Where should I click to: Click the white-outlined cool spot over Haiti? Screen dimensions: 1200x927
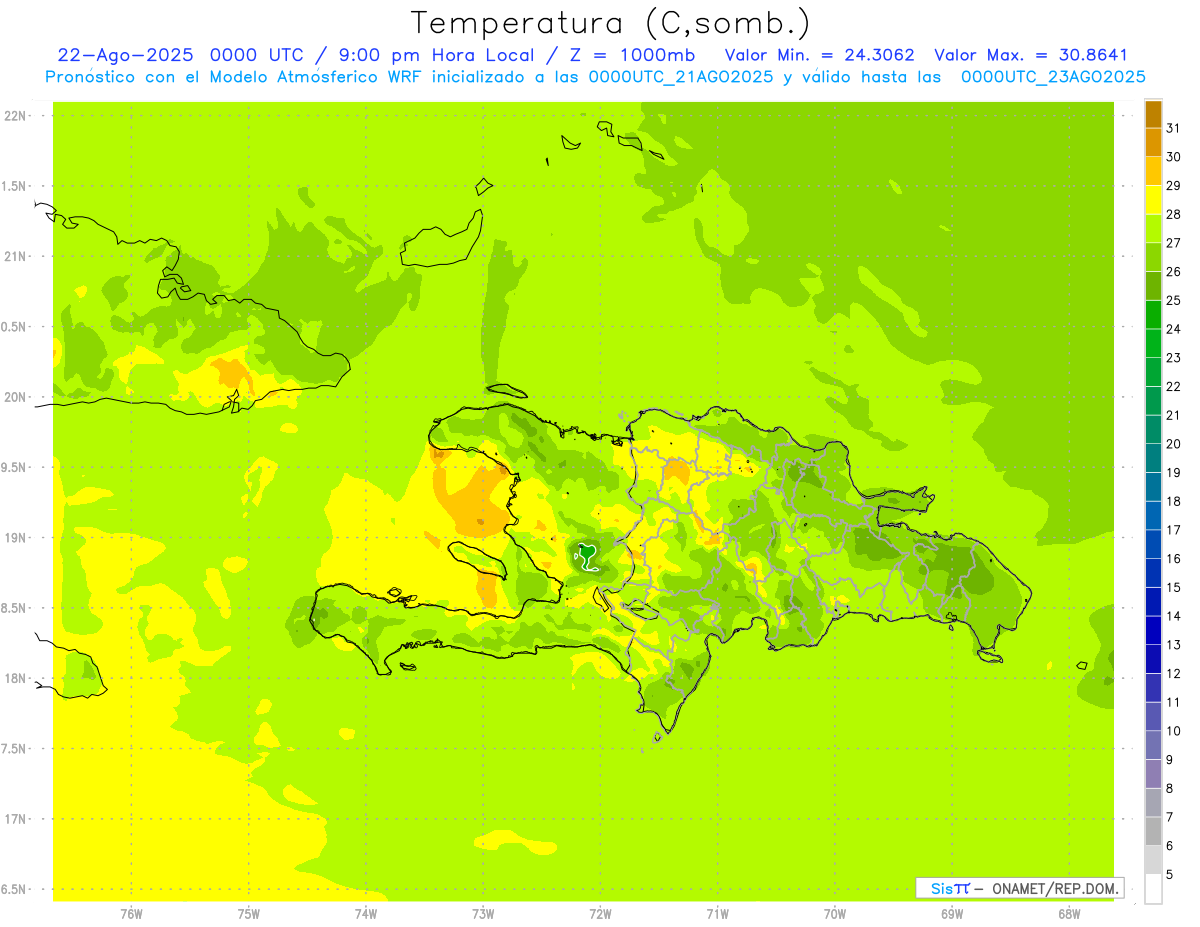(588, 556)
